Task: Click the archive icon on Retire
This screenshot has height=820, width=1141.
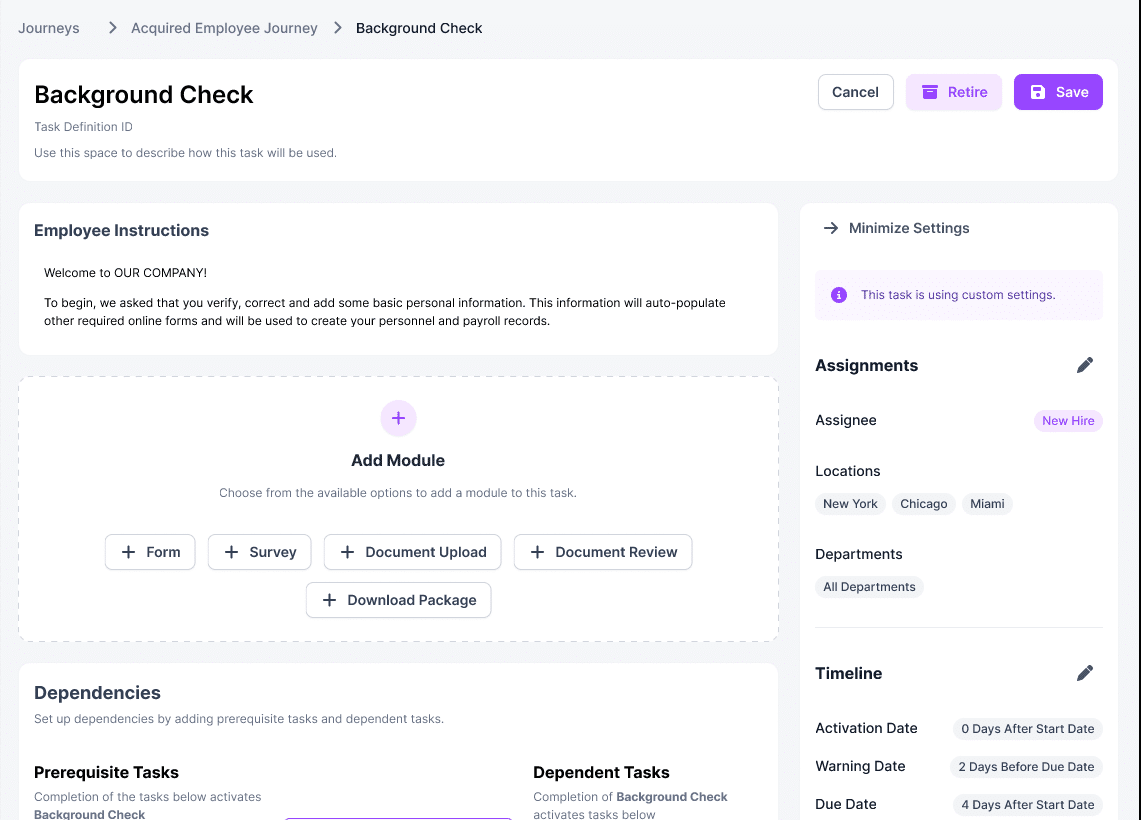Action: click(x=930, y=92)
